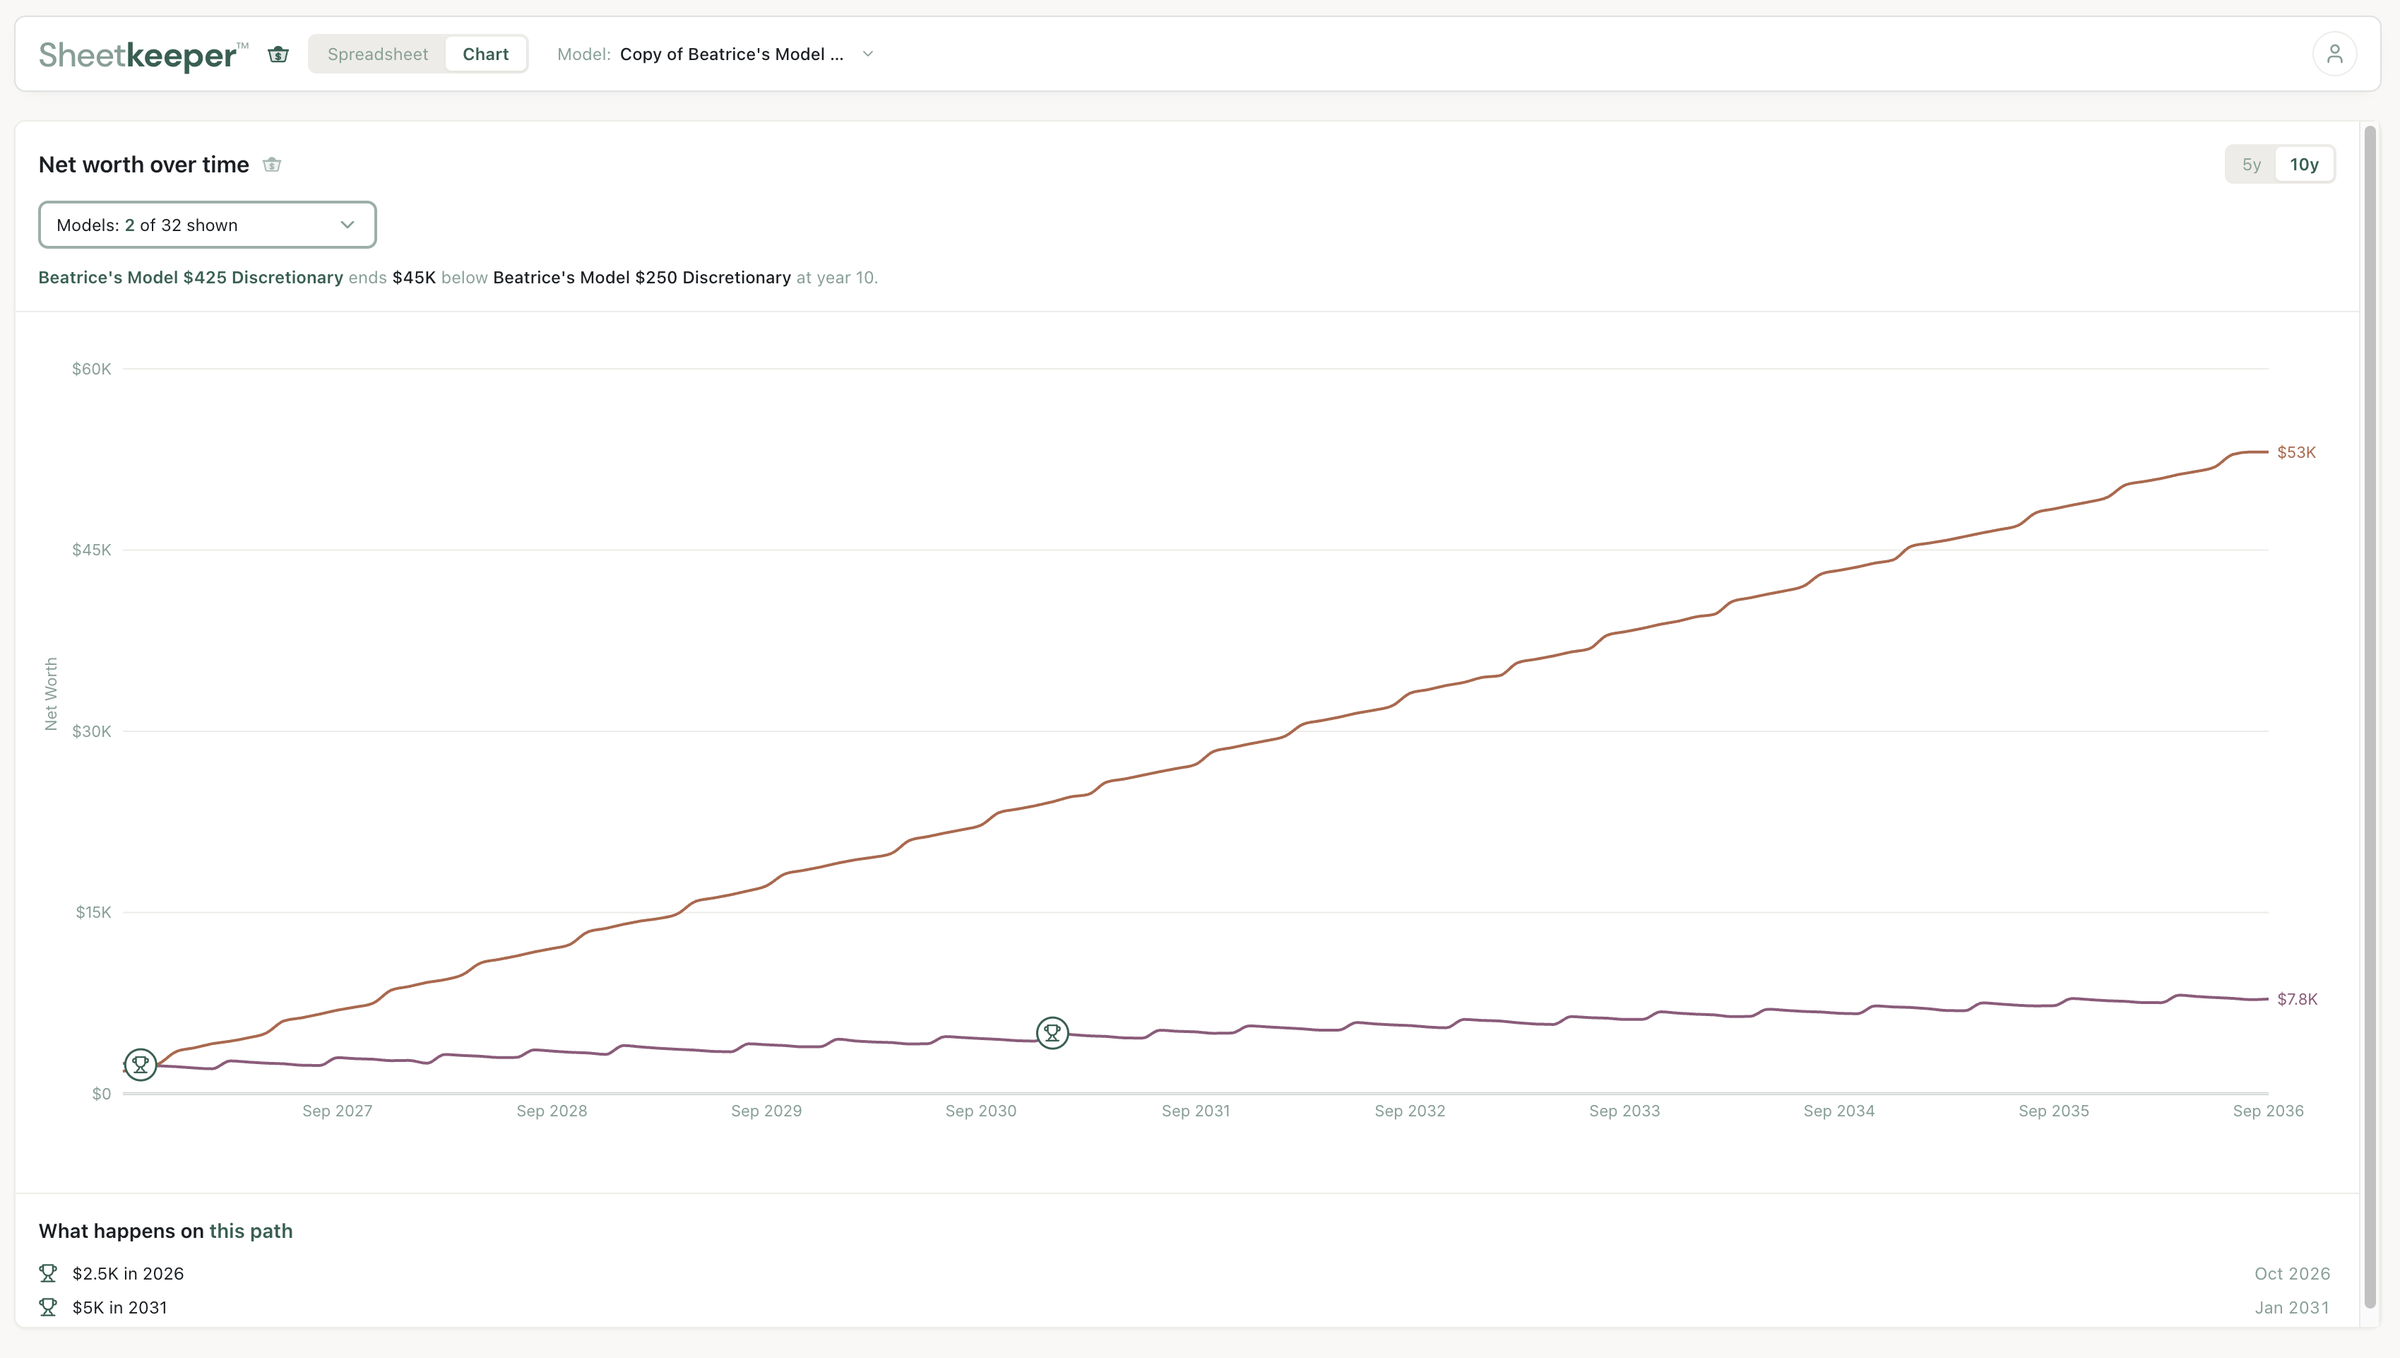Click the $45K axis label
Screen dimensions: 2400x1358
[91, 550]
